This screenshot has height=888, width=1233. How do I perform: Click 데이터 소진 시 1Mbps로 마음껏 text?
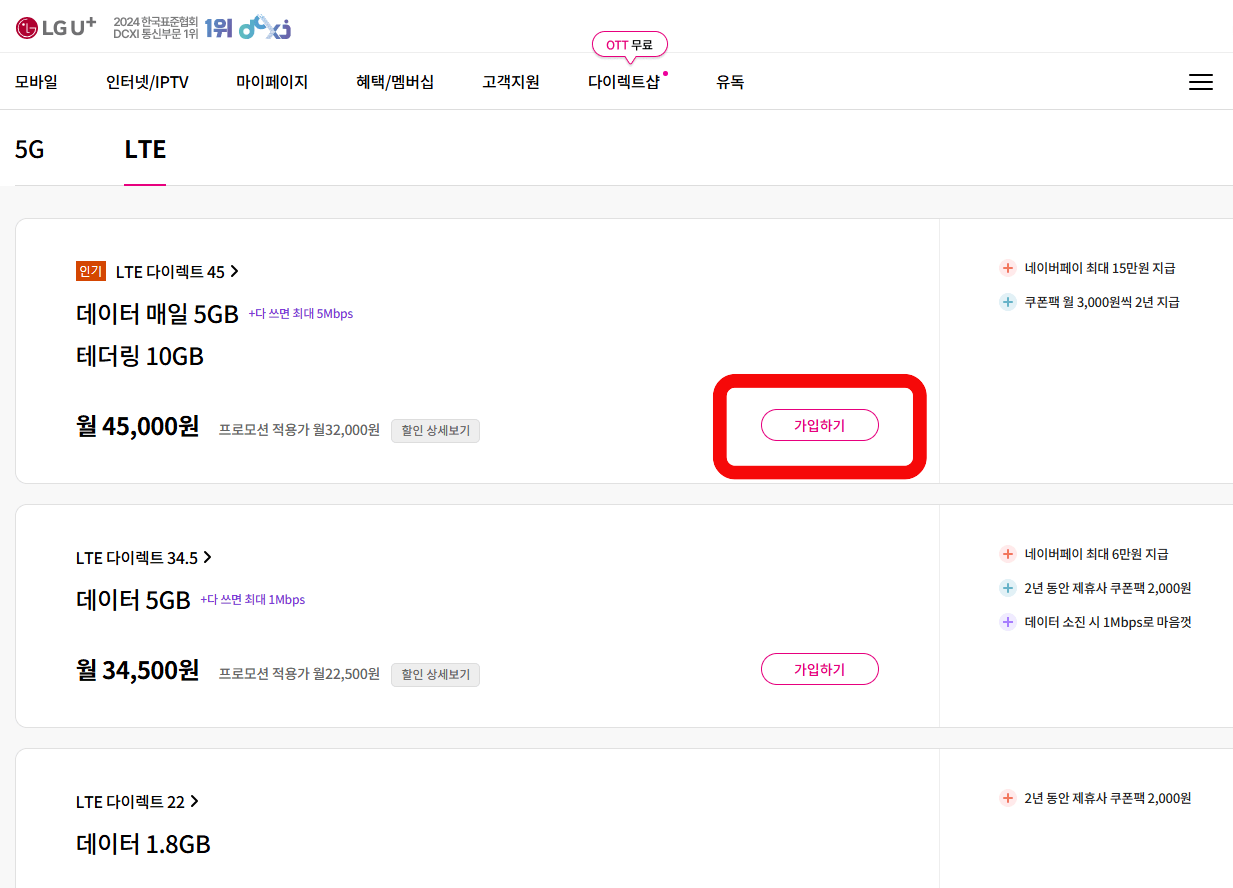pos(1108,622)
